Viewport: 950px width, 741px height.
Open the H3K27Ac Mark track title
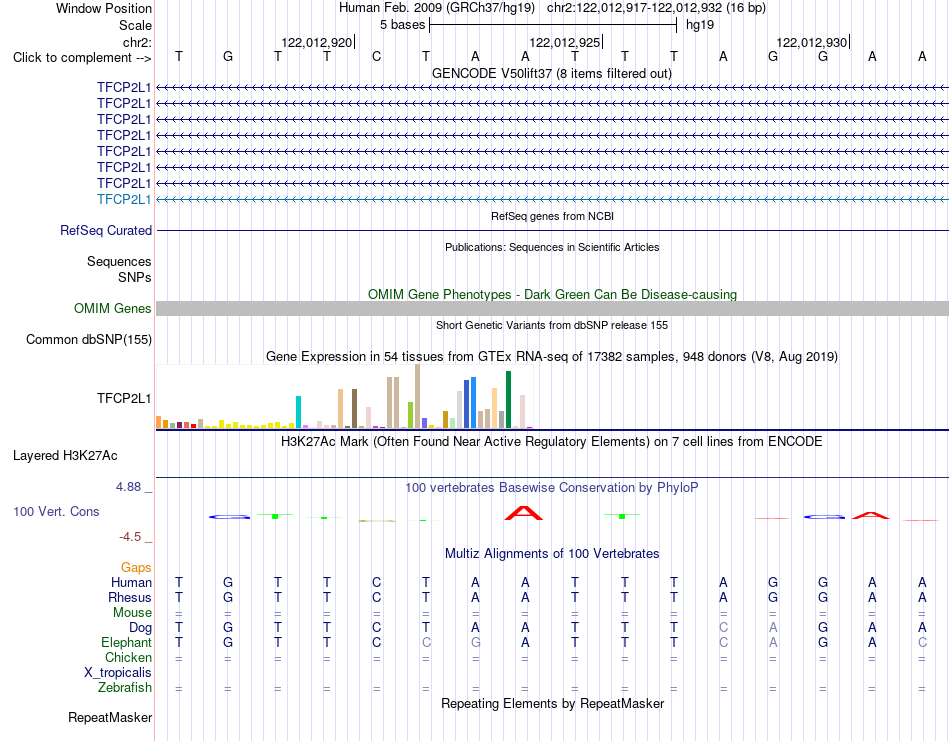click(x=551, y=441)
